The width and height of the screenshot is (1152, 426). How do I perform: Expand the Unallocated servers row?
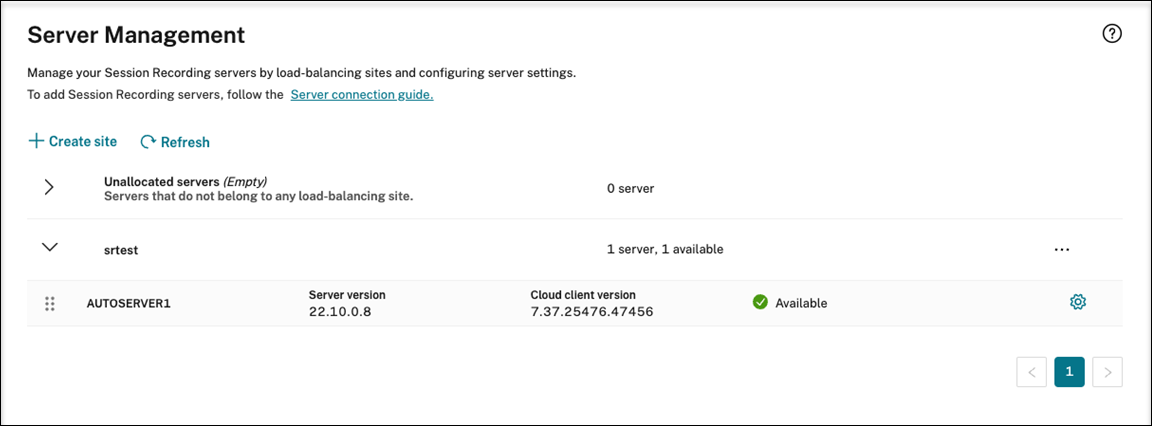(x=49, y=187)
